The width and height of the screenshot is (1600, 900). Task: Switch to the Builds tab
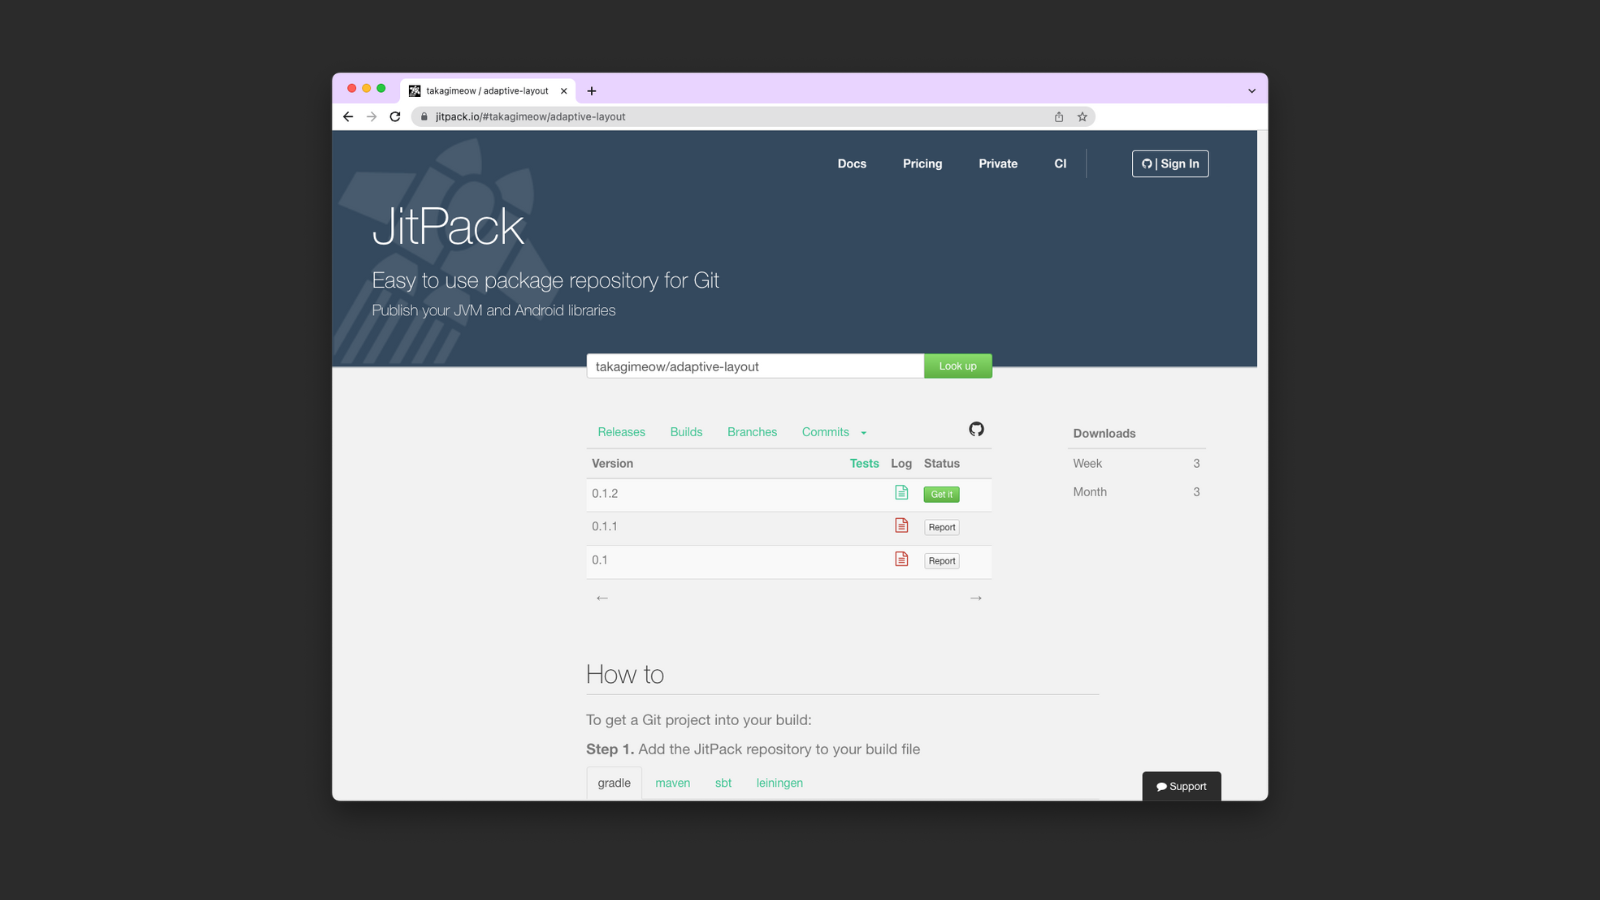686,432
